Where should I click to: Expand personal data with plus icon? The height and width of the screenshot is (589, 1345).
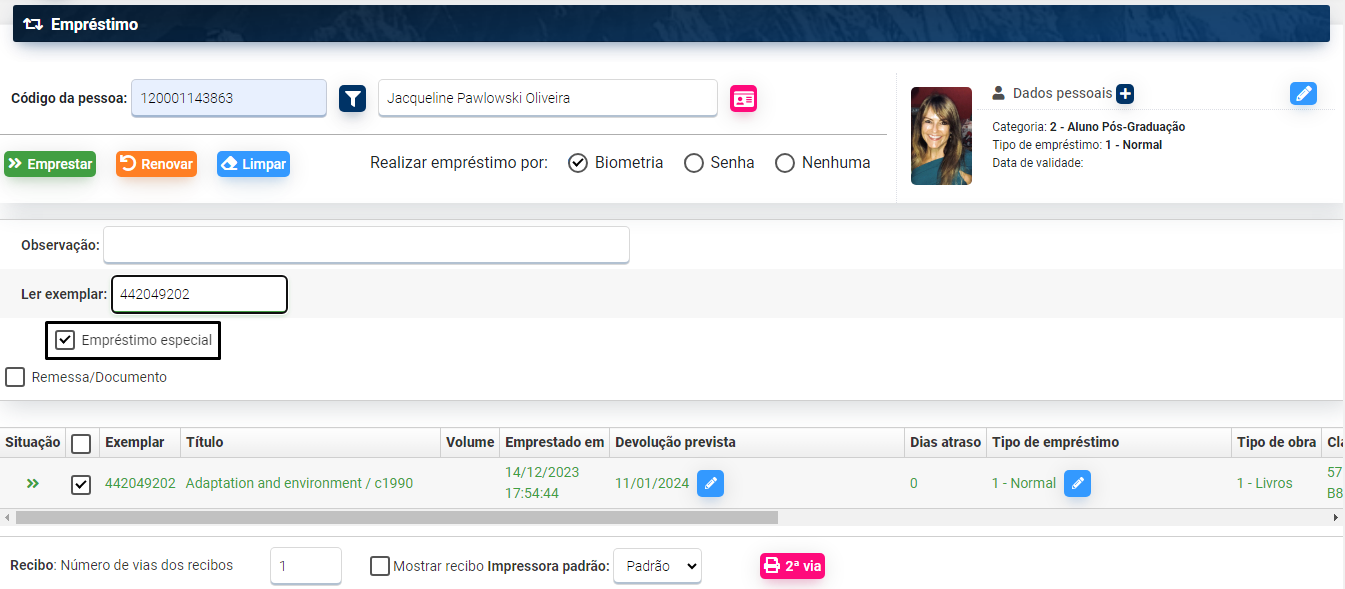1125,94
